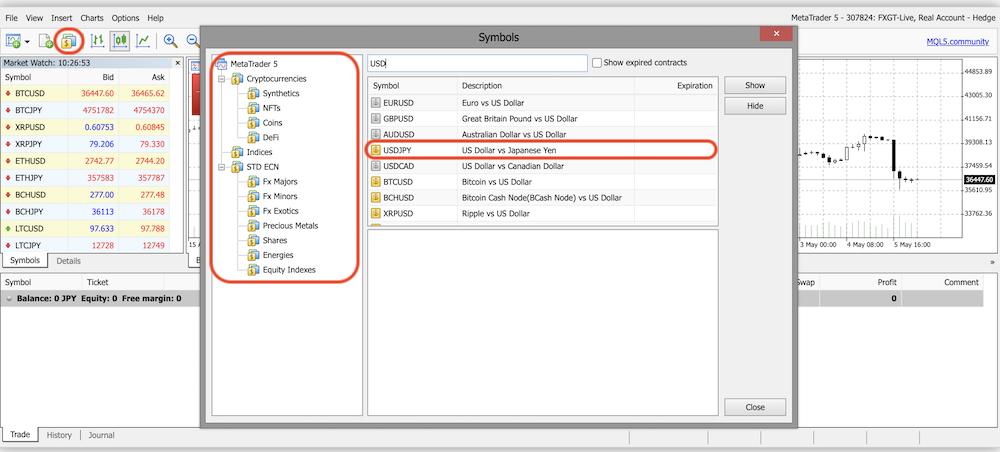Select XRPJPY row in Market Watch
The image size is (1000, 452).
click(x=85, y=144)
